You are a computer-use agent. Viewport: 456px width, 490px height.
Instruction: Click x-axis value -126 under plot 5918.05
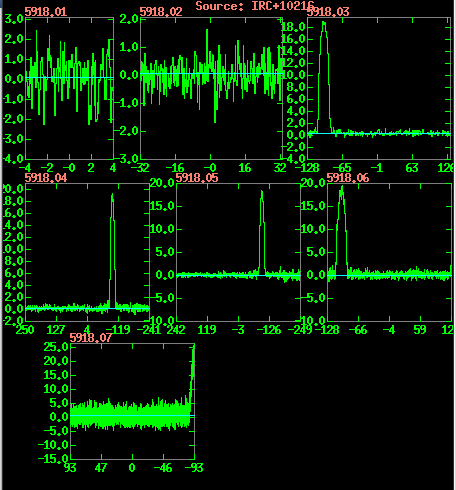[269, 330]
